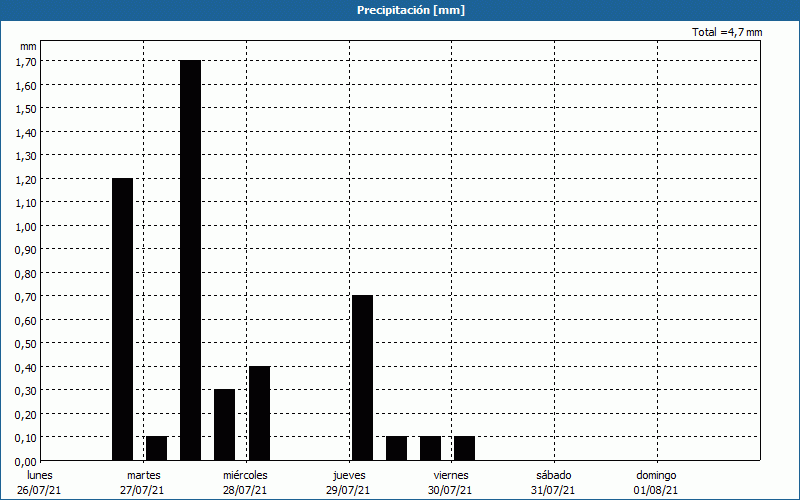This screenshot has width=800, height=500.
Task: Select the martes day label
Action: coord(143,475)
